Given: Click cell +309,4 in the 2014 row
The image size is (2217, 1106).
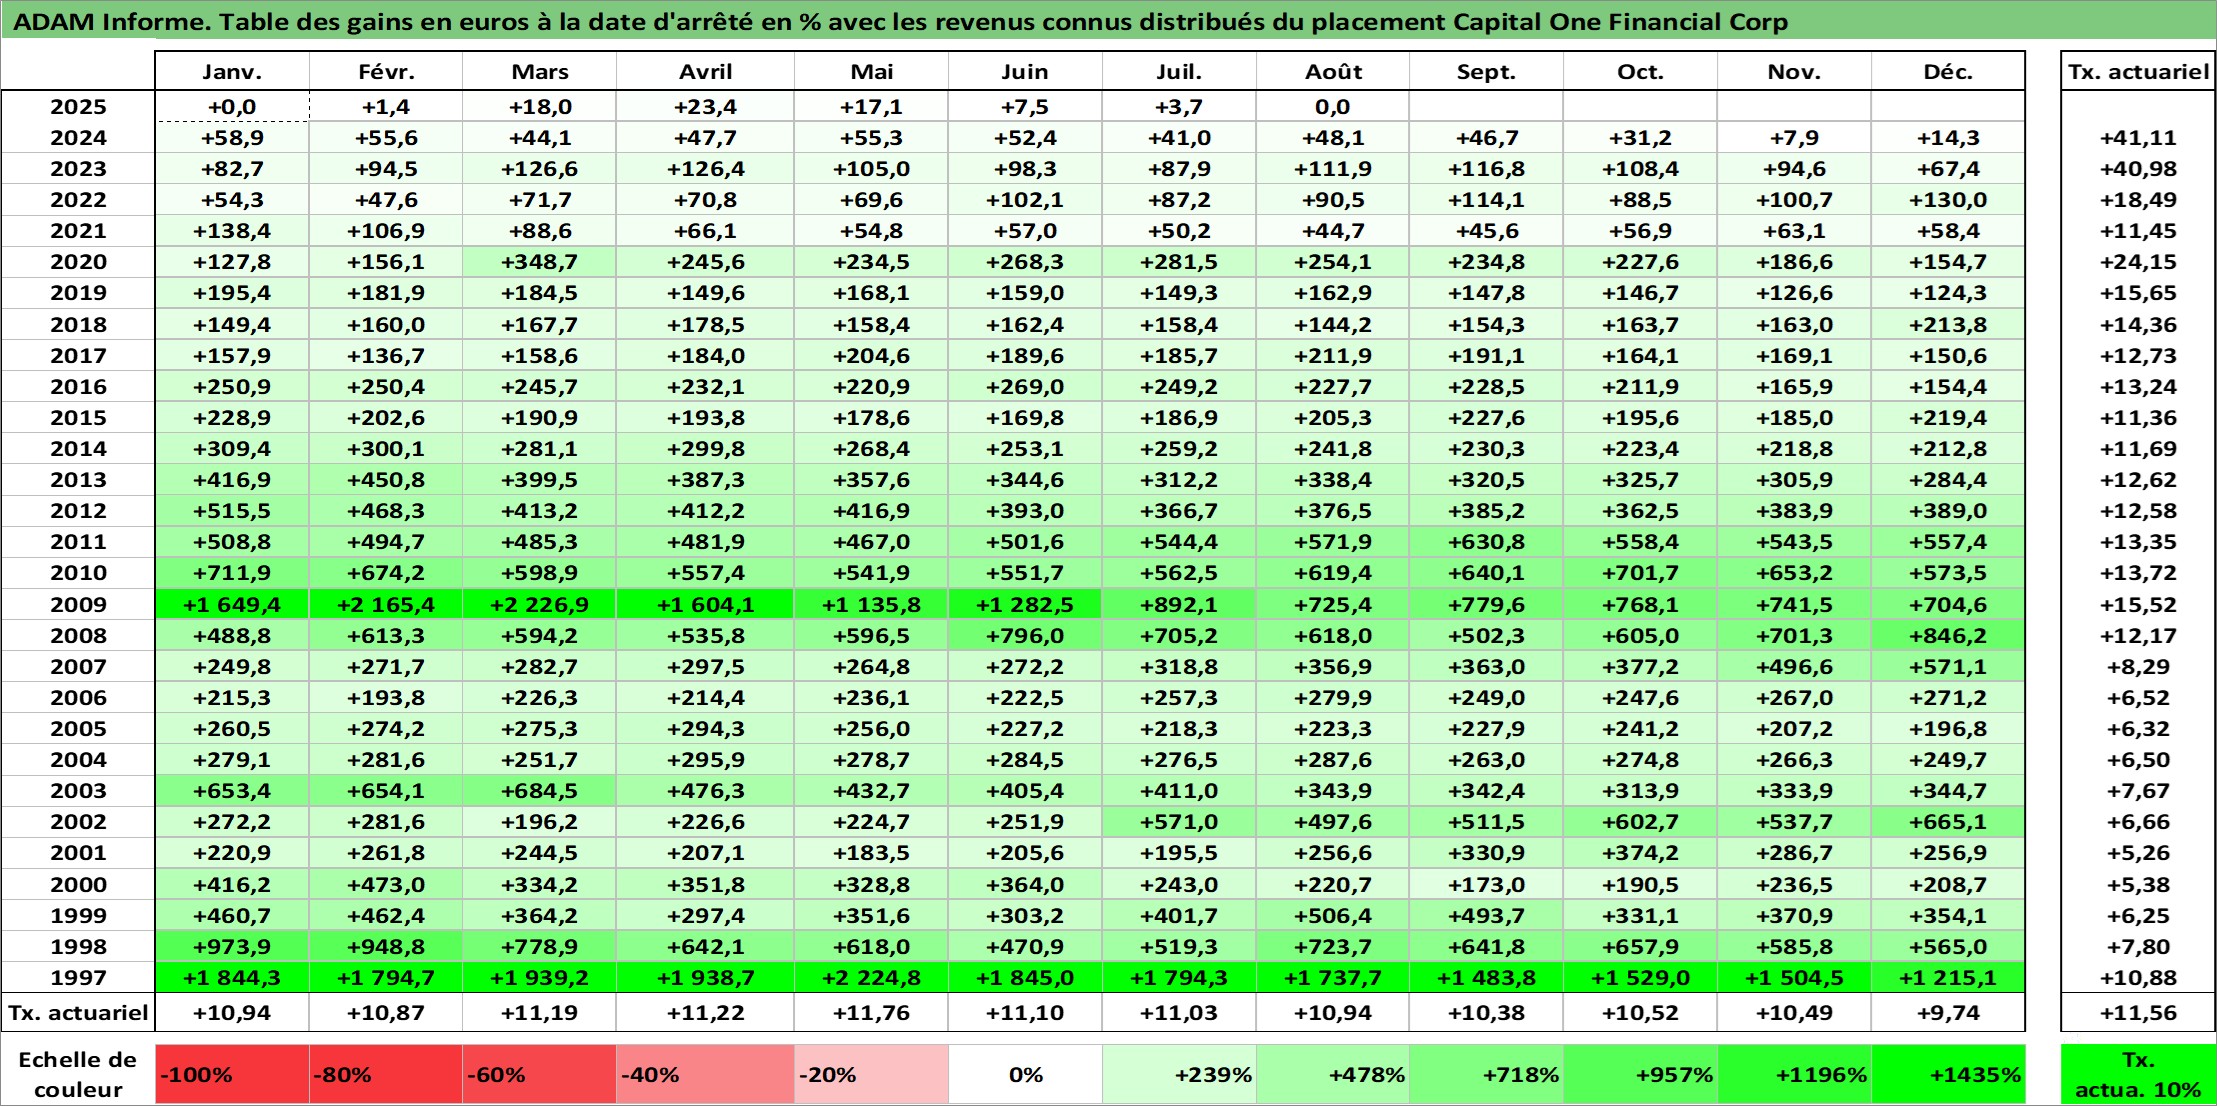Looking at the screenshot, I should click(232, 449).
